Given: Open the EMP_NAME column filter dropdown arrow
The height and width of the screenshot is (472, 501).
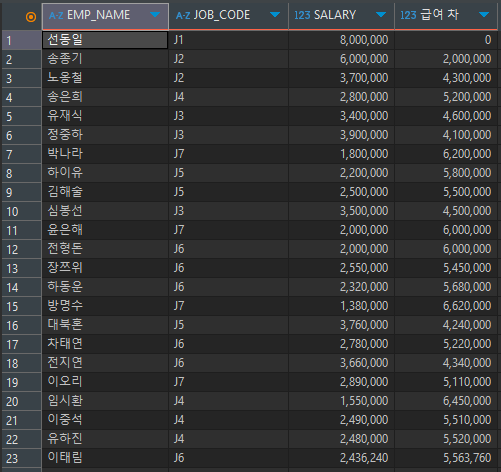Looking at the screenshot, I should pos(155,14).
